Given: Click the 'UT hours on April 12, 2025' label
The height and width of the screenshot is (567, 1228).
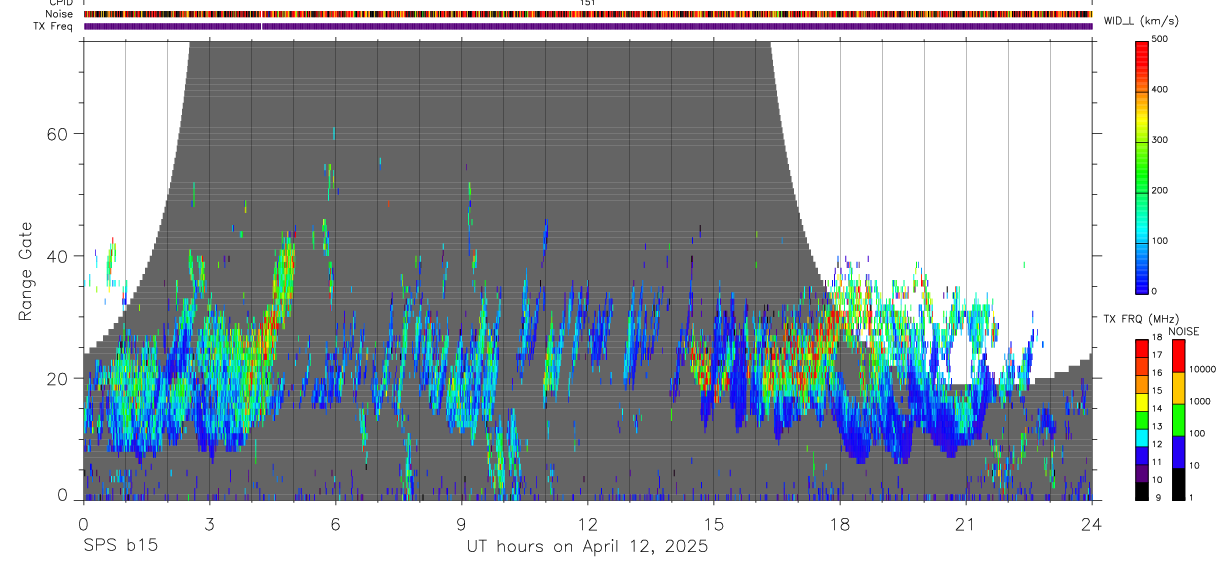Looking at the screenshot, I should click(x=587, y=547).
